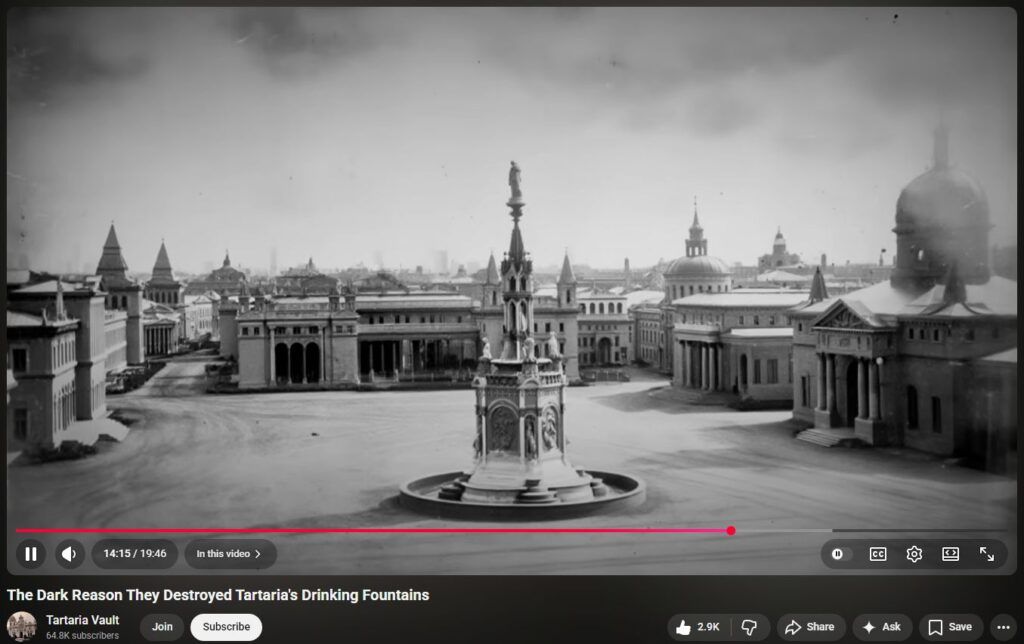Image resolution: width=1024 pixels, height=644 pixels.
Task: Like the video
Action: point(697,627)
